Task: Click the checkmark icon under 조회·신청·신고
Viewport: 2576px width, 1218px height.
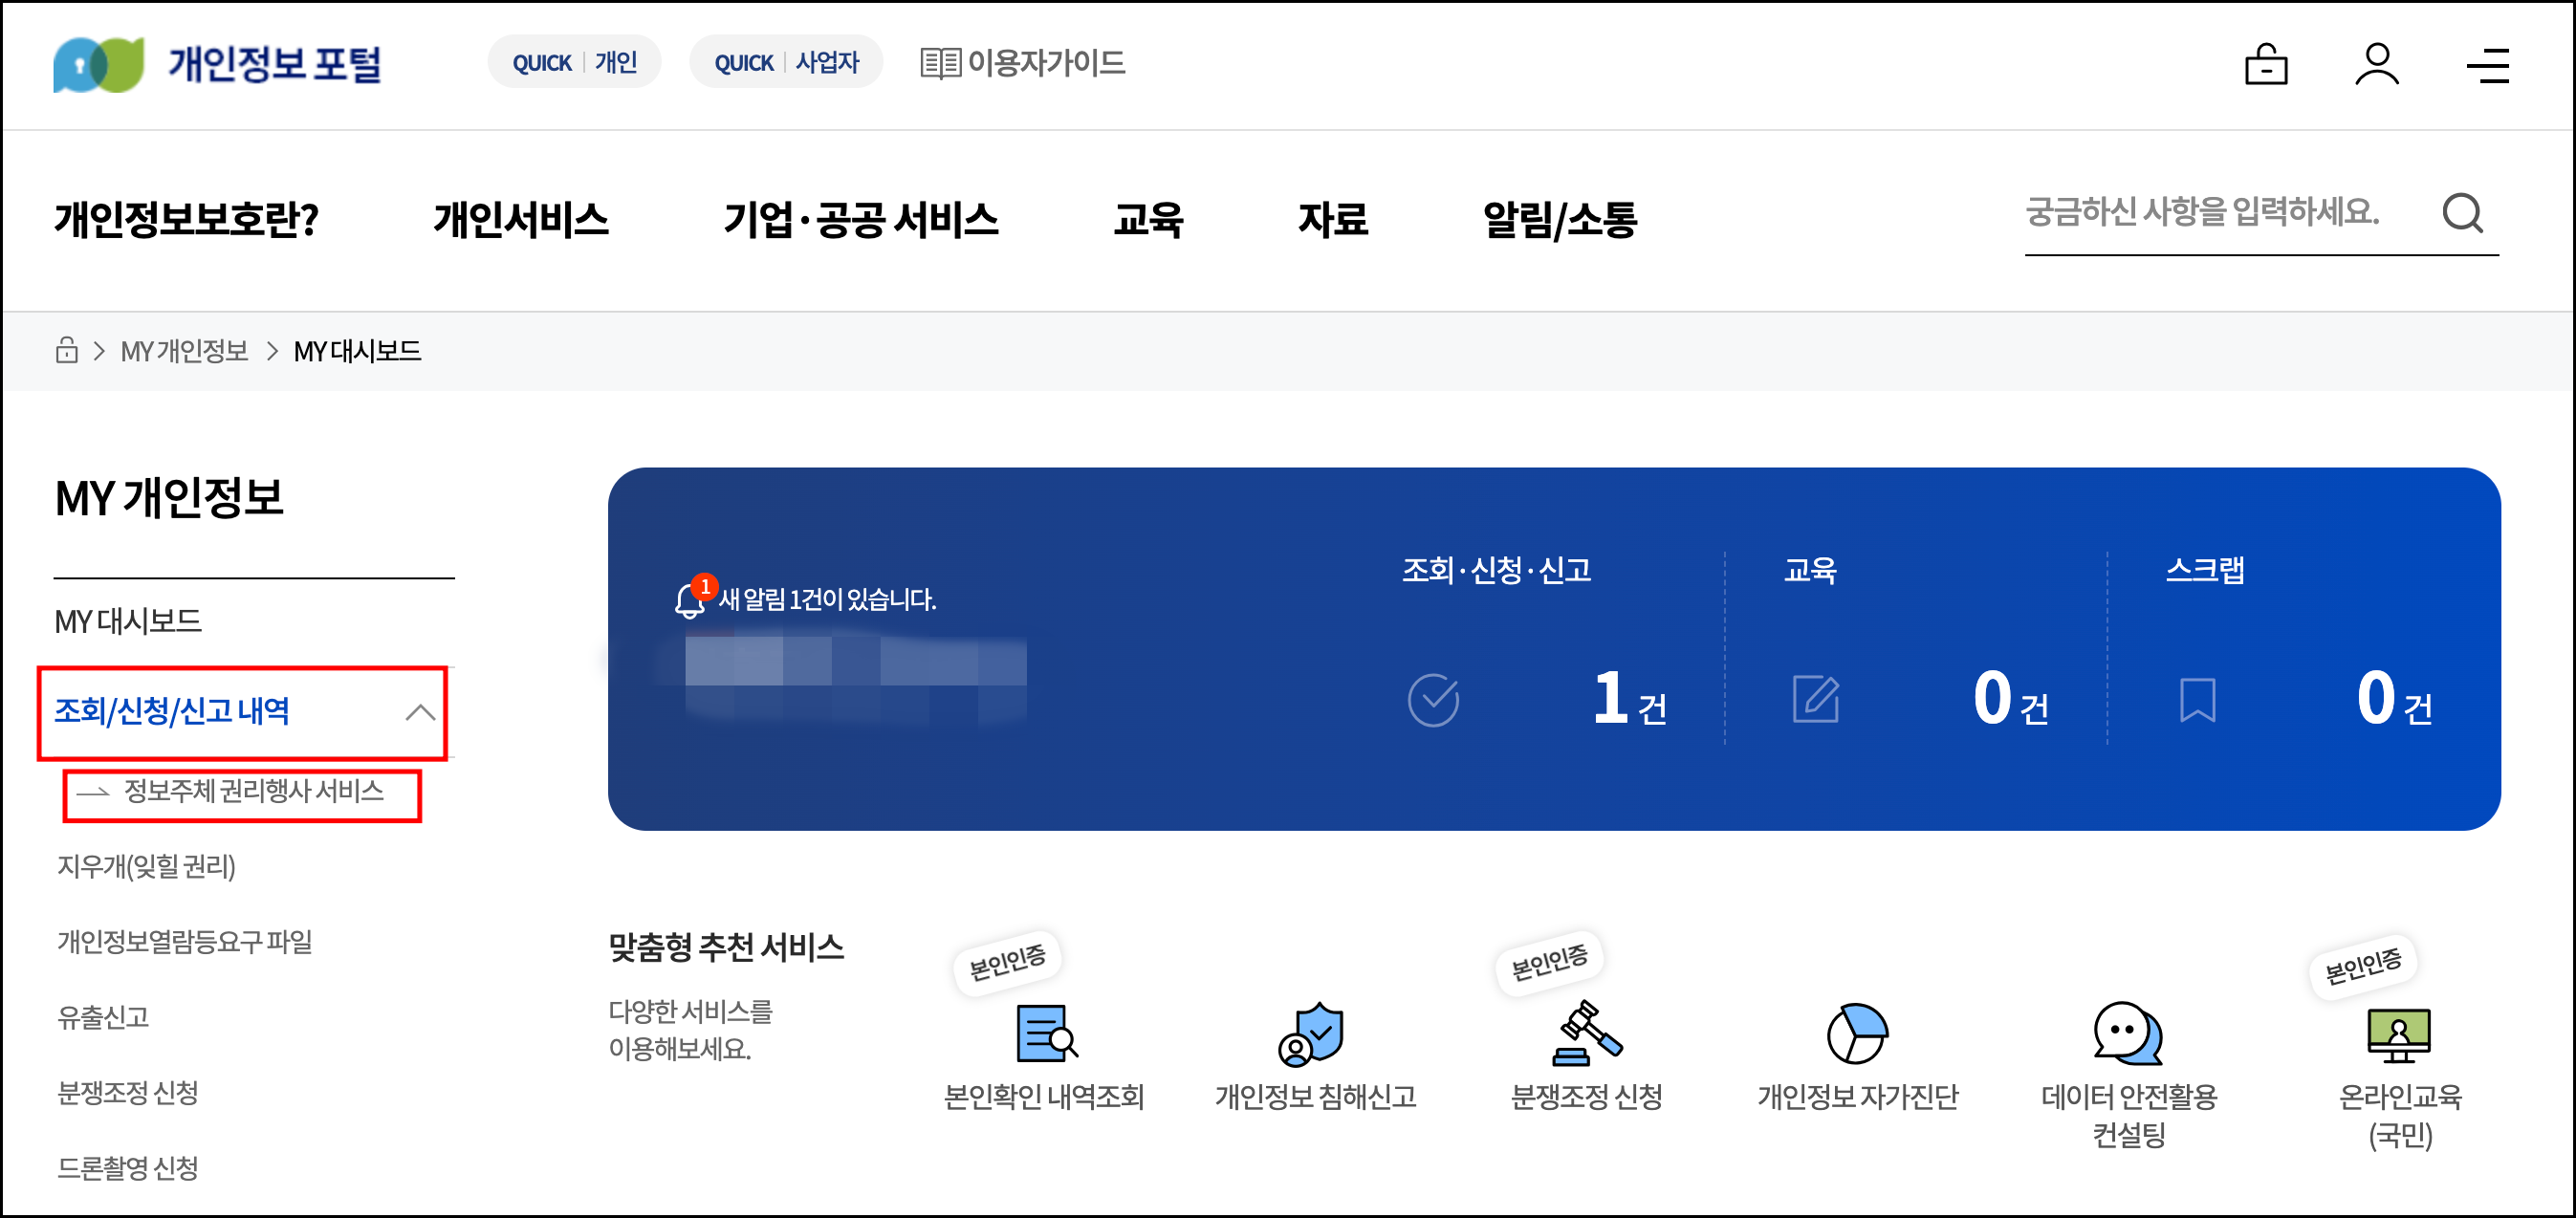Action: coord(1432,699)
